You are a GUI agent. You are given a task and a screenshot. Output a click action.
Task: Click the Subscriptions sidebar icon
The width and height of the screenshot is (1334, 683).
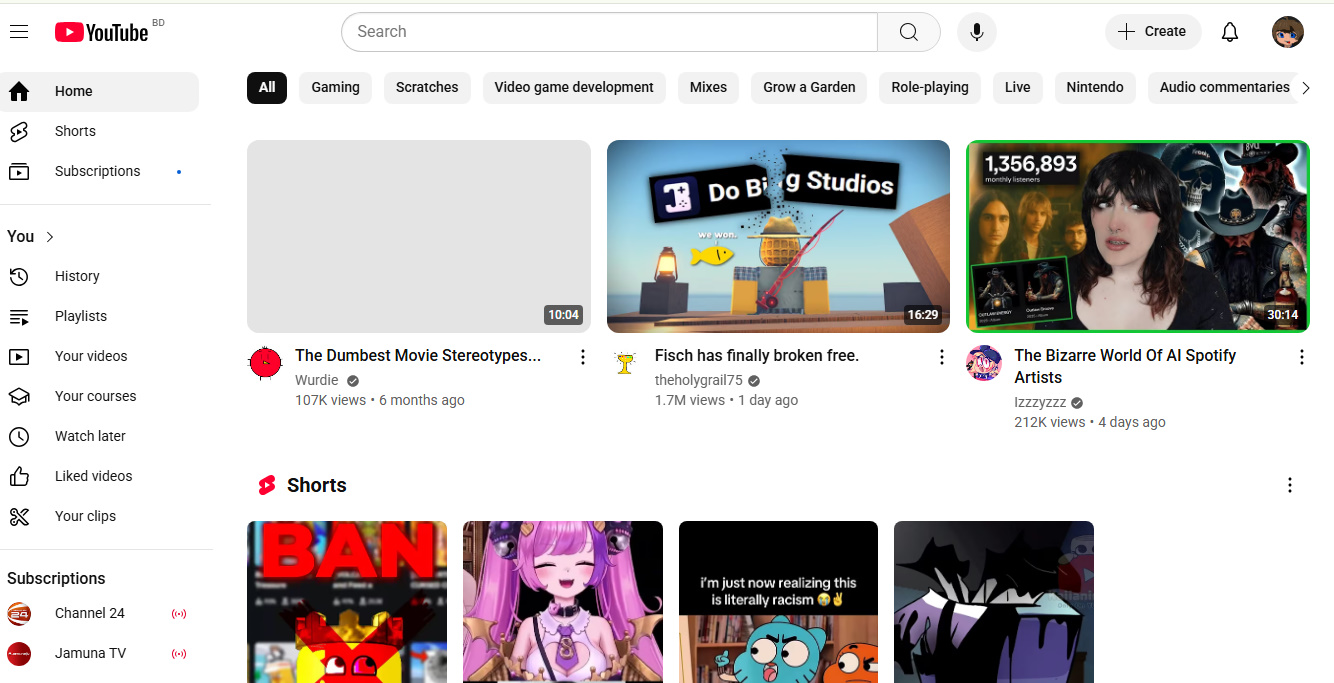pyautogui.click(x=19, y=171)
